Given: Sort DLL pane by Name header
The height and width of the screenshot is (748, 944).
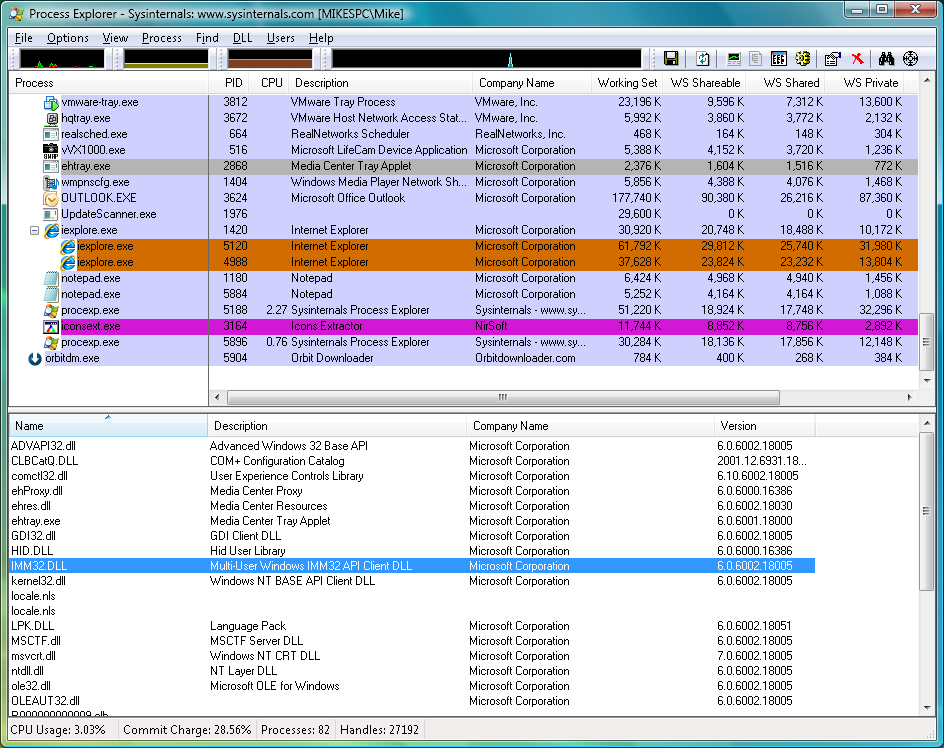Looking at the screenshot, I should (x=108, y=426).
